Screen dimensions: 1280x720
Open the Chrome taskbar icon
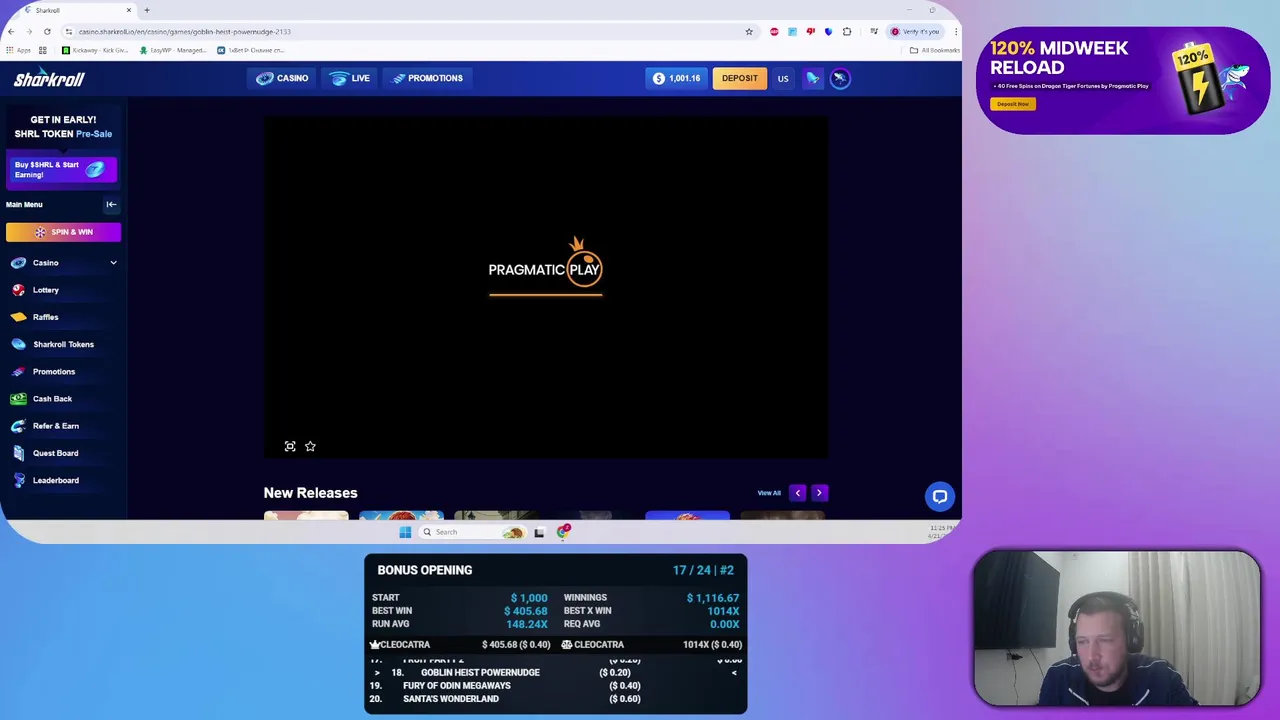click(563, 531)
